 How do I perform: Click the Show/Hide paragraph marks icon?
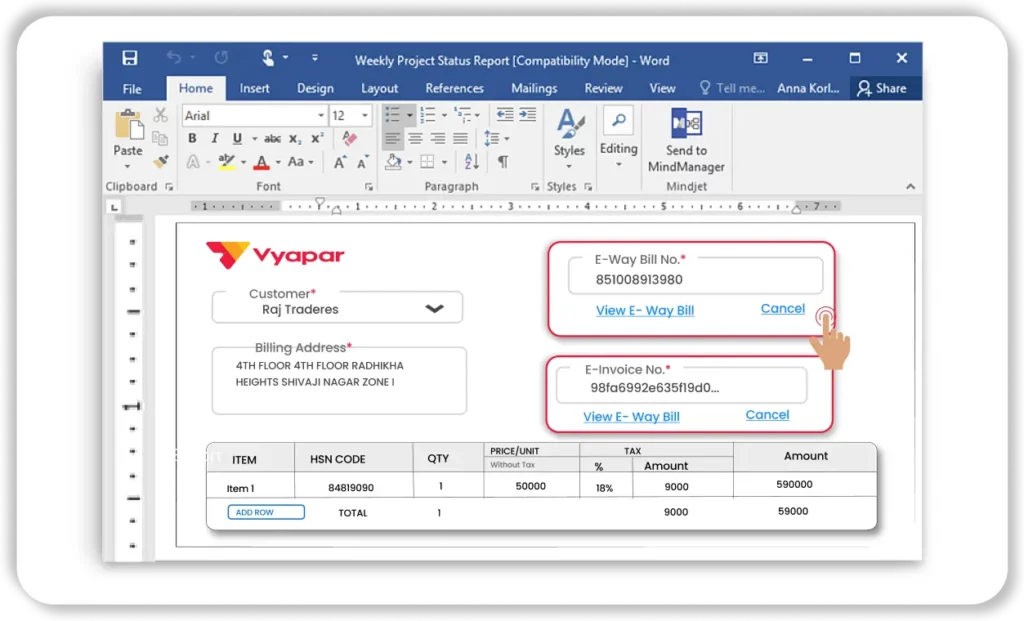click(x=502, y=162)
